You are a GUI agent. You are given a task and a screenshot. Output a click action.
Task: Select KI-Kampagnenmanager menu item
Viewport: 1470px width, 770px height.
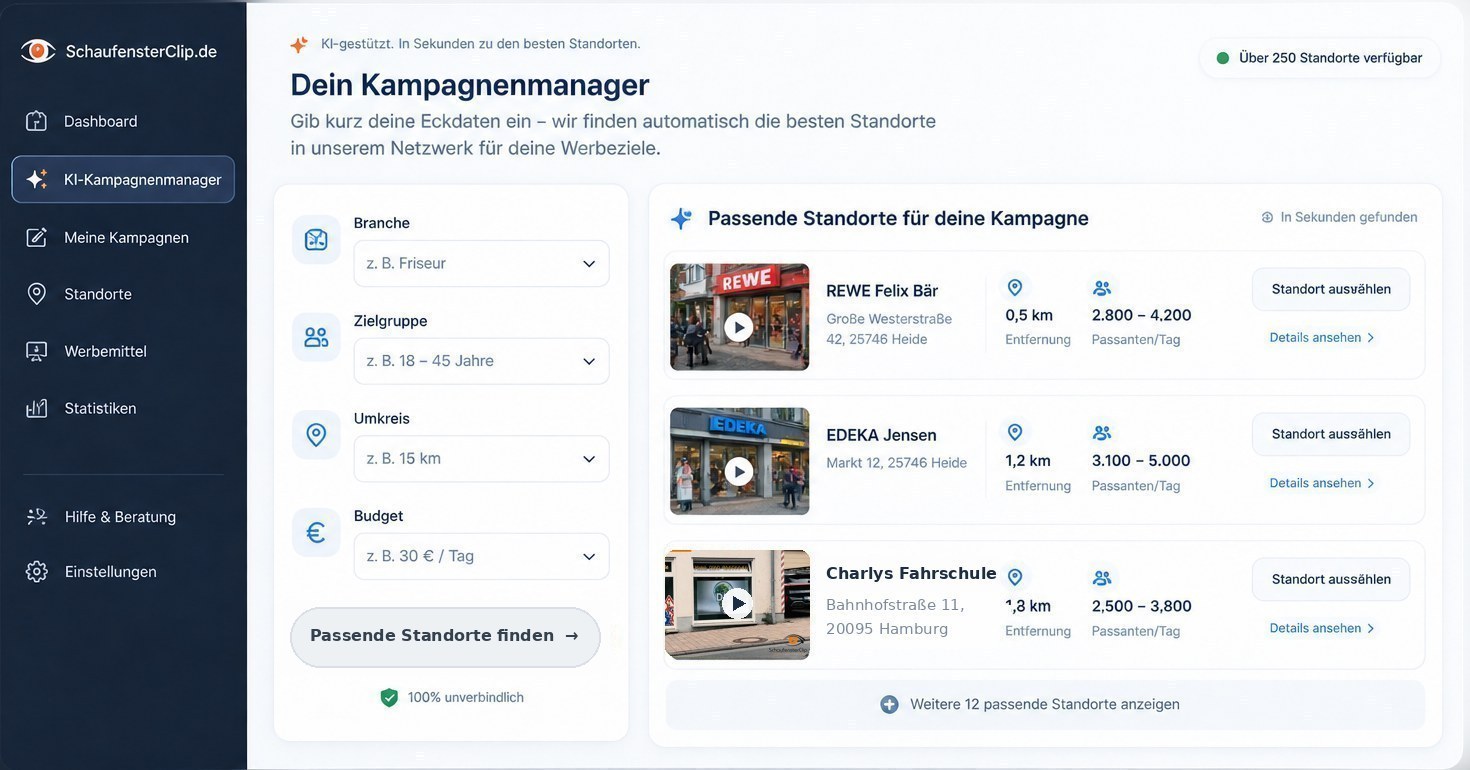pyautogui.click(x=123, y=180)
